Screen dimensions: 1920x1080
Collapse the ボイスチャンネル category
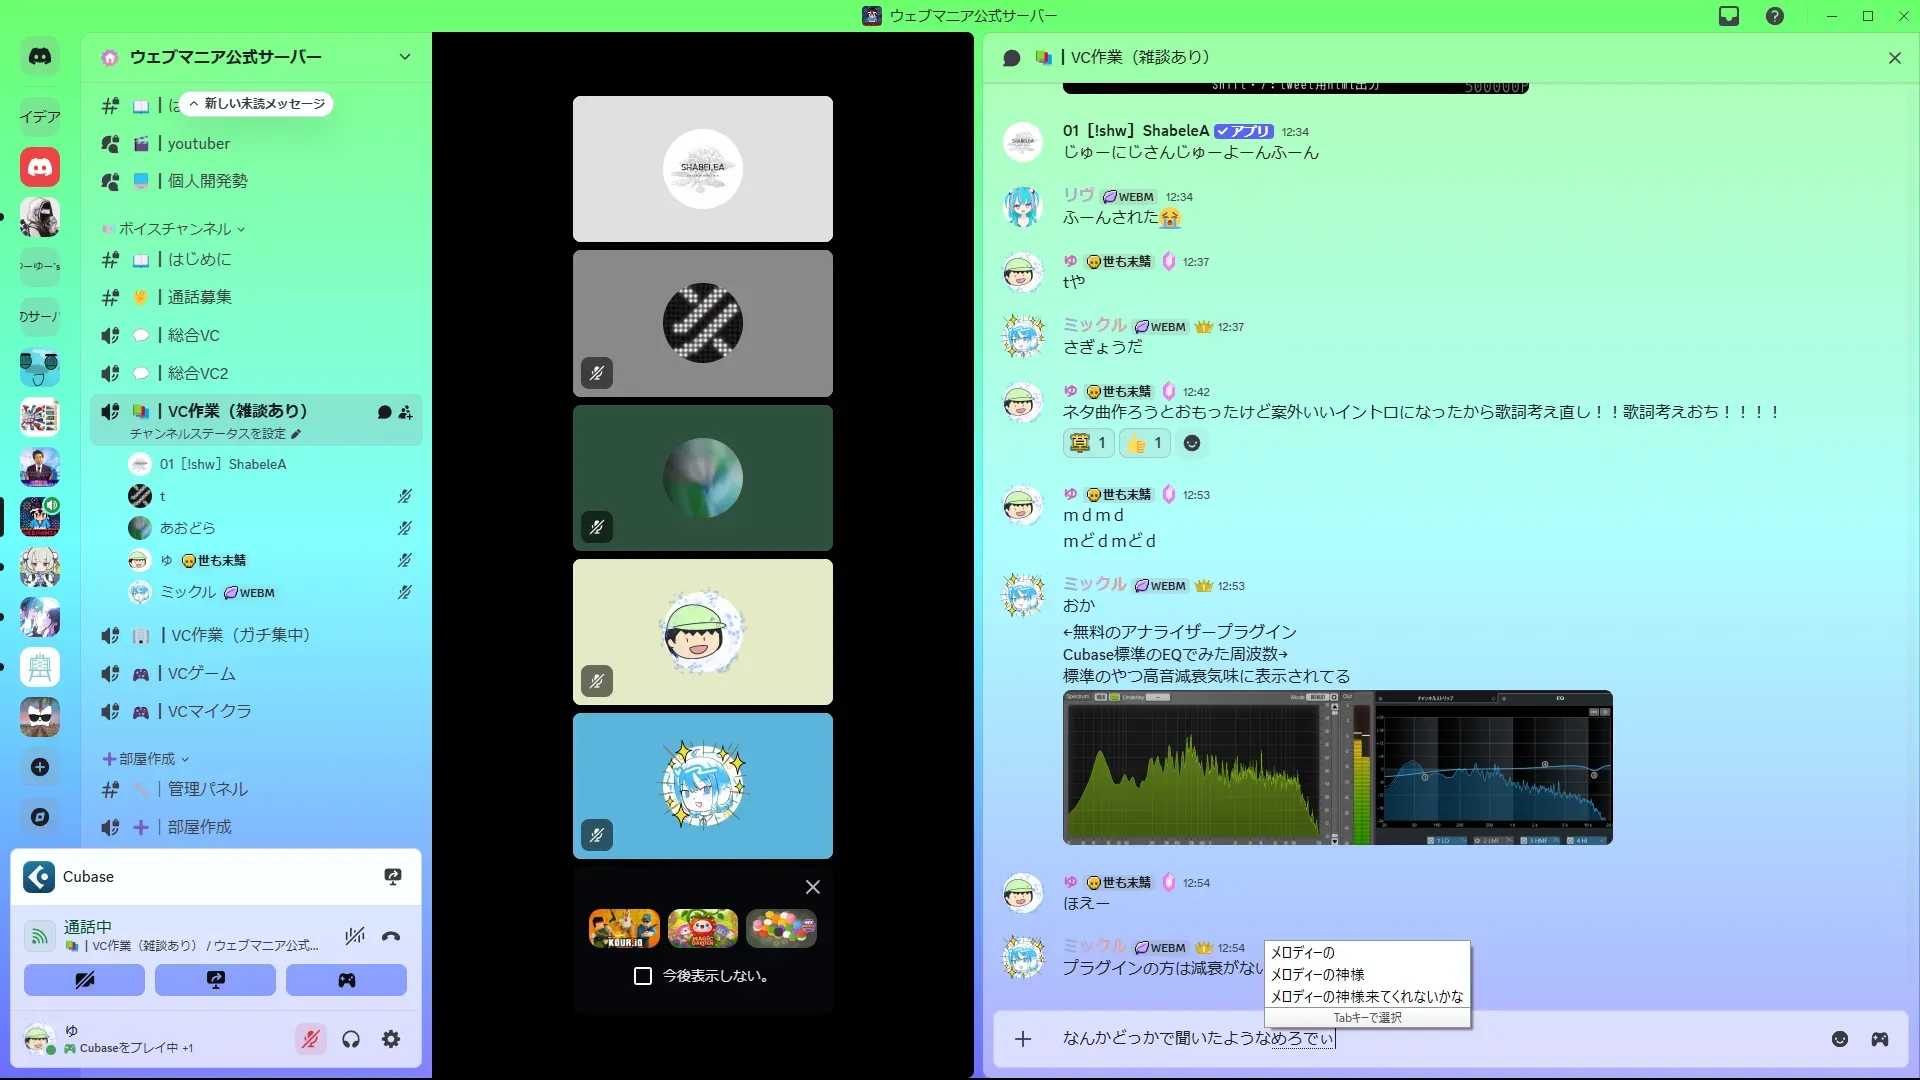click(175, 229)
